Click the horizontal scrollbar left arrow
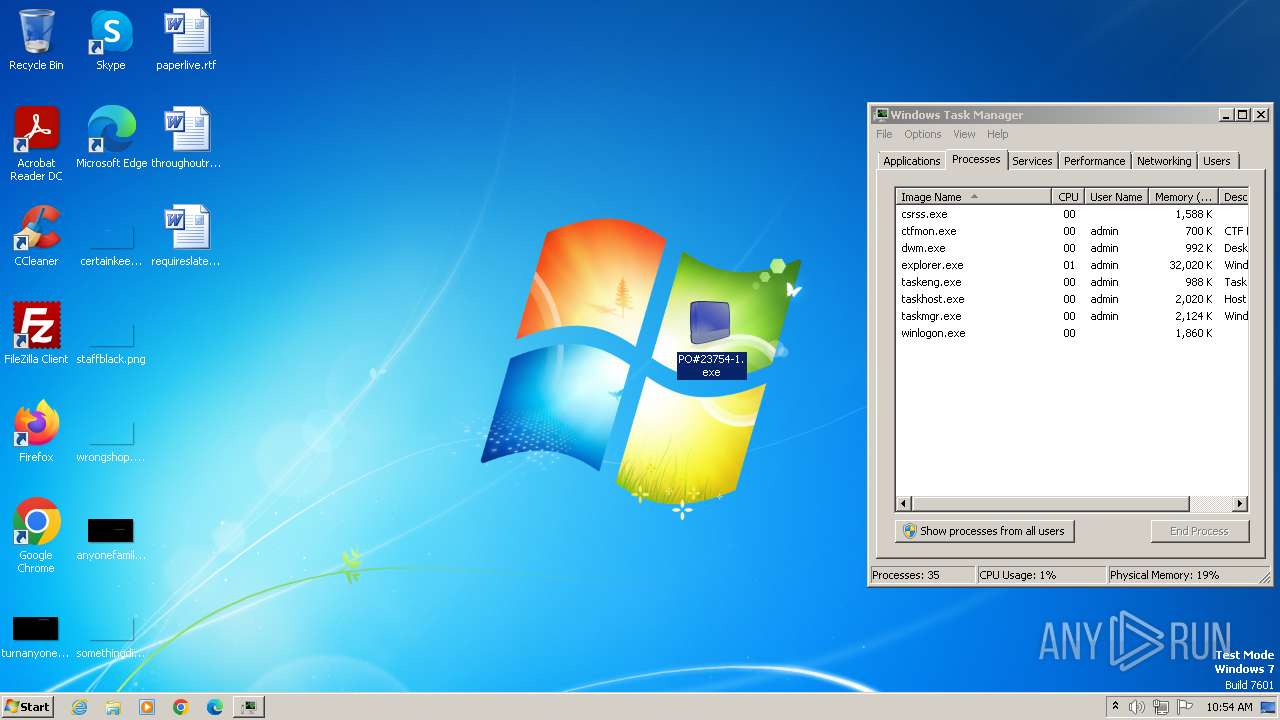 [x=904, y=504]
